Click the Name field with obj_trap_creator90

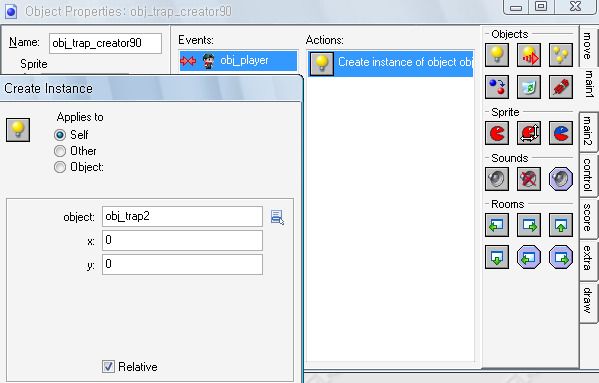point(105,43)
